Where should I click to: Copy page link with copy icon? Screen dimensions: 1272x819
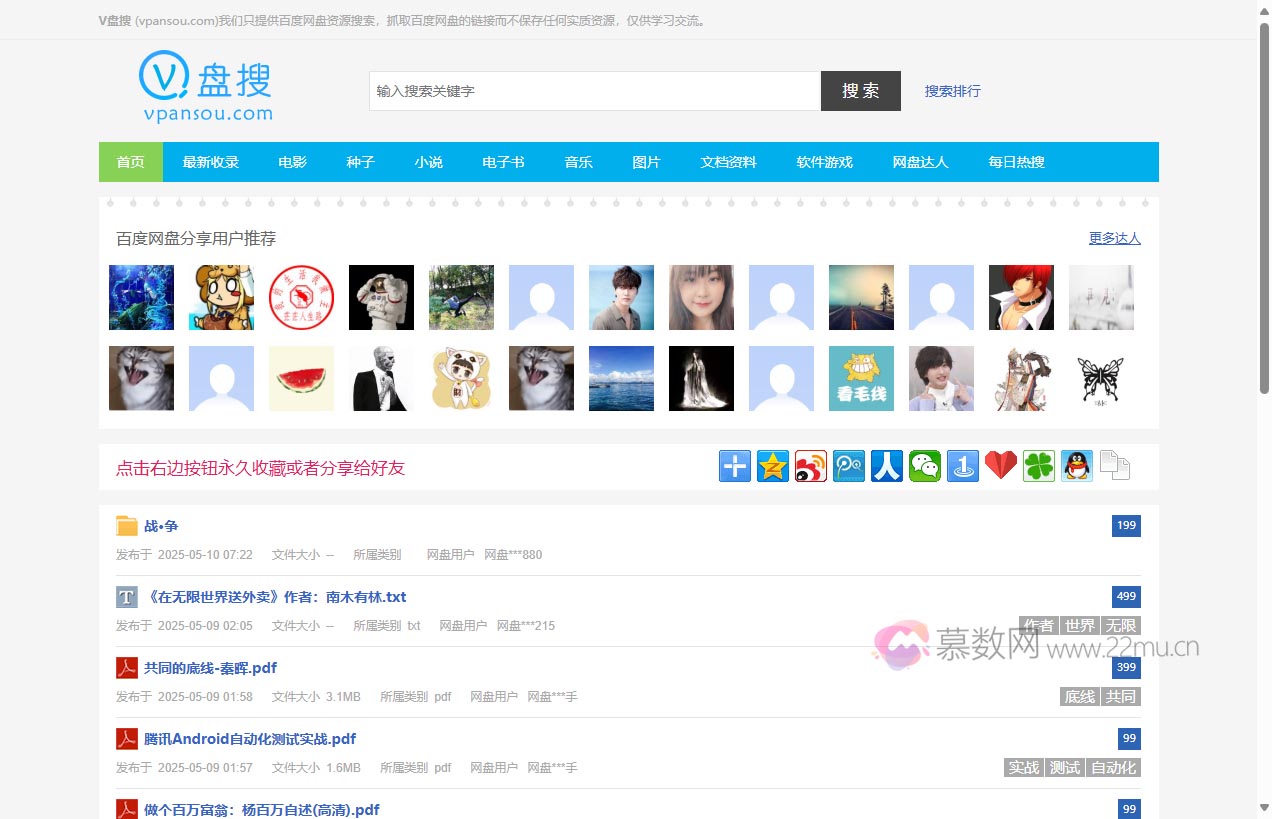pos(1115,466)
